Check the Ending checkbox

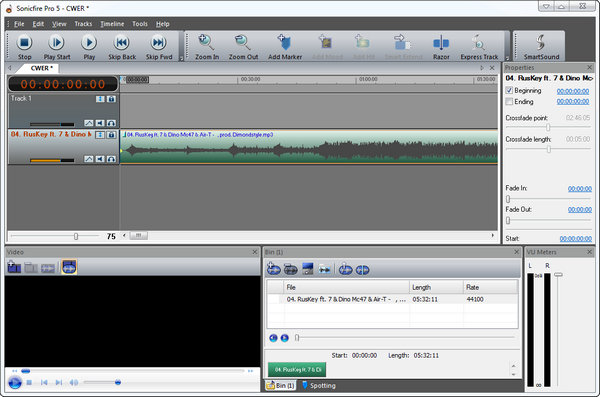pyautogui.click(x=509, y=101)
